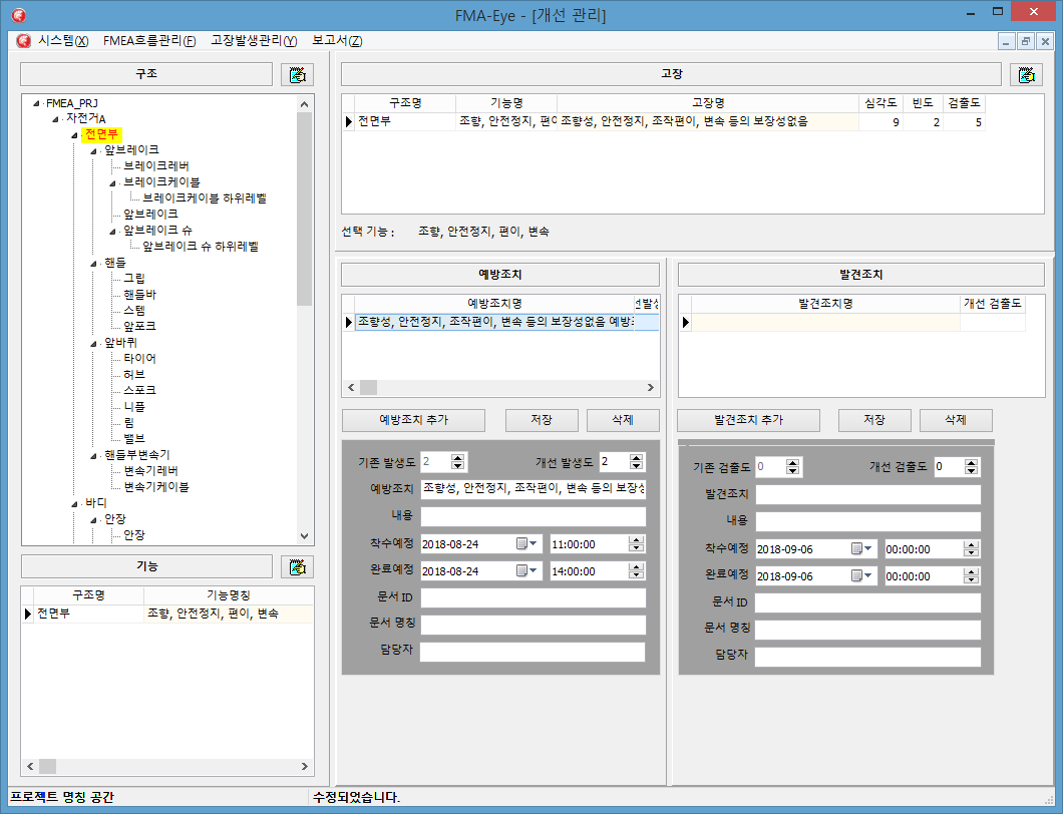The width and height of the screenshot is (1063, 814).
Task: Click the 구조 panel header button
Action: [146, 74]
